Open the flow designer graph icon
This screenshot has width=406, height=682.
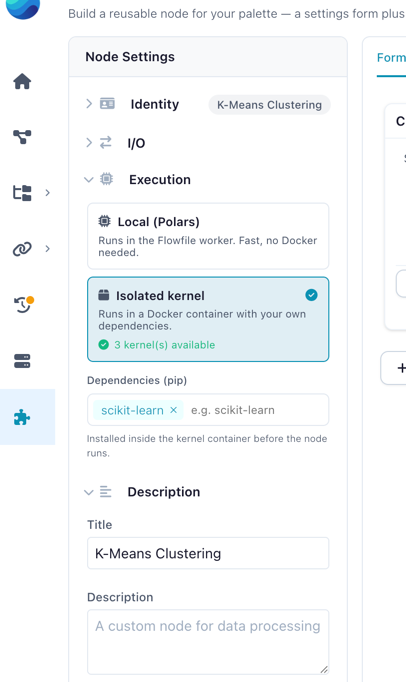coord(22,137)
